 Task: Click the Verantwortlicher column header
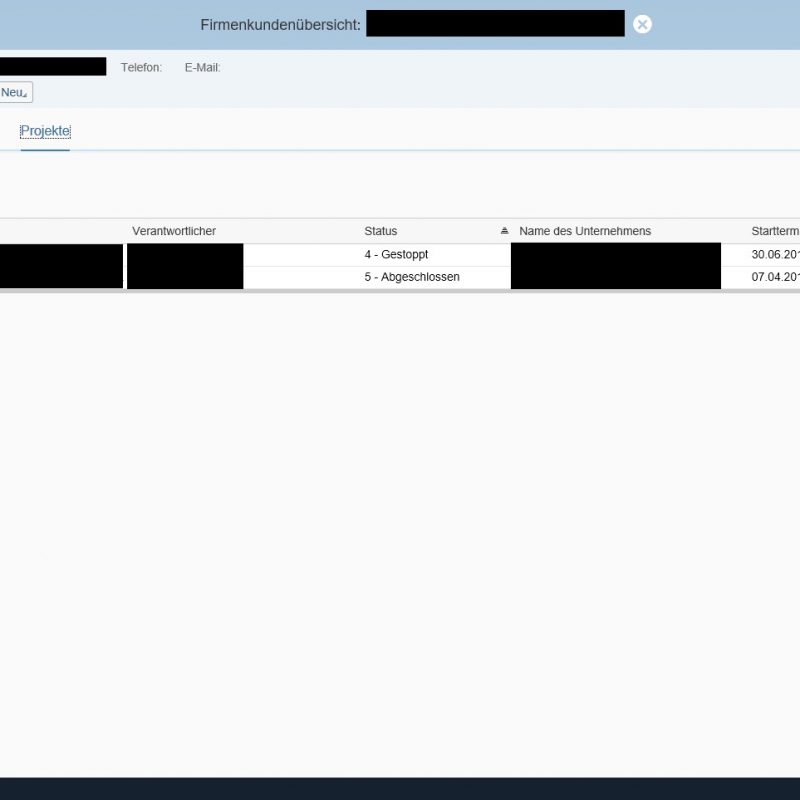pos(174,231)
